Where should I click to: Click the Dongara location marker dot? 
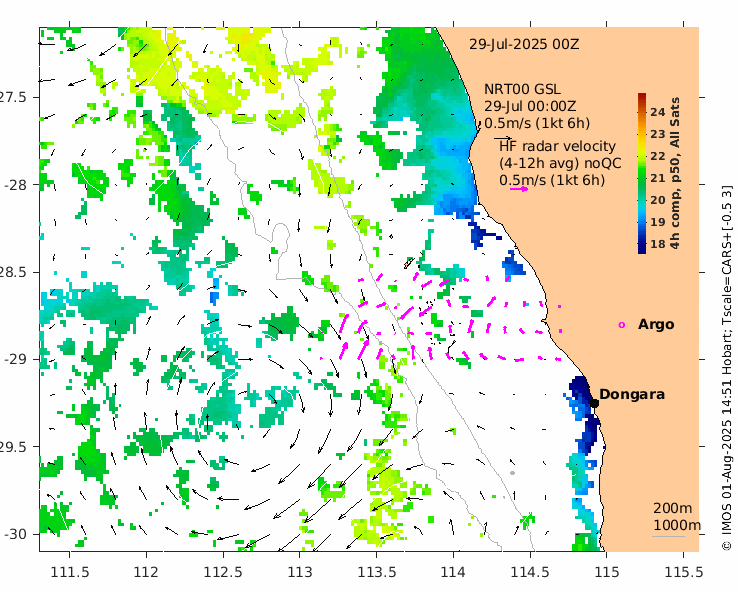click(x=594, y=403)
